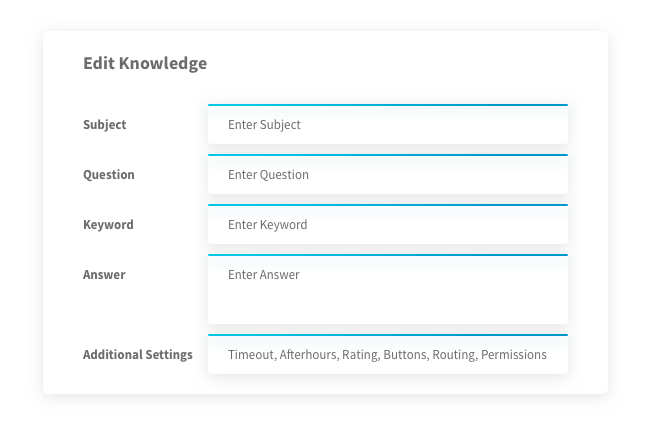
Task: Select Afterhours in Additional Settings
Action: point(309,355)
